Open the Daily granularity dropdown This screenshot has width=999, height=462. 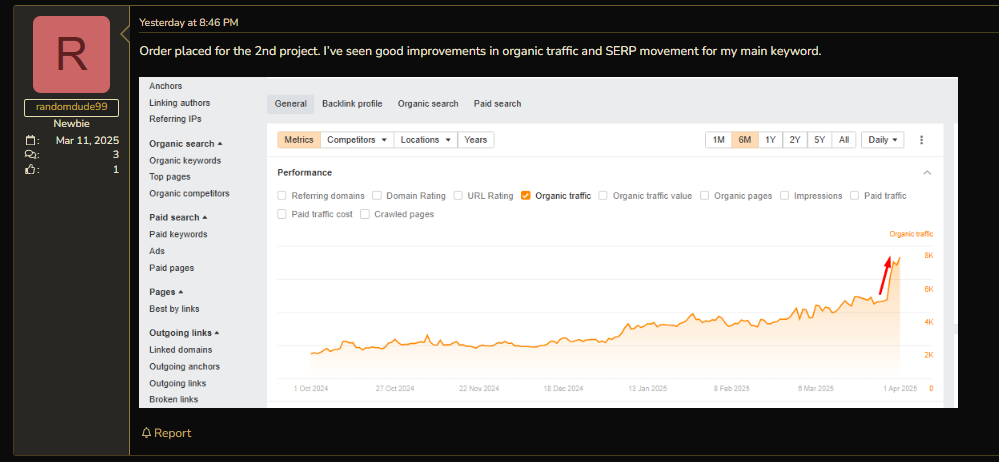[882, 140]
